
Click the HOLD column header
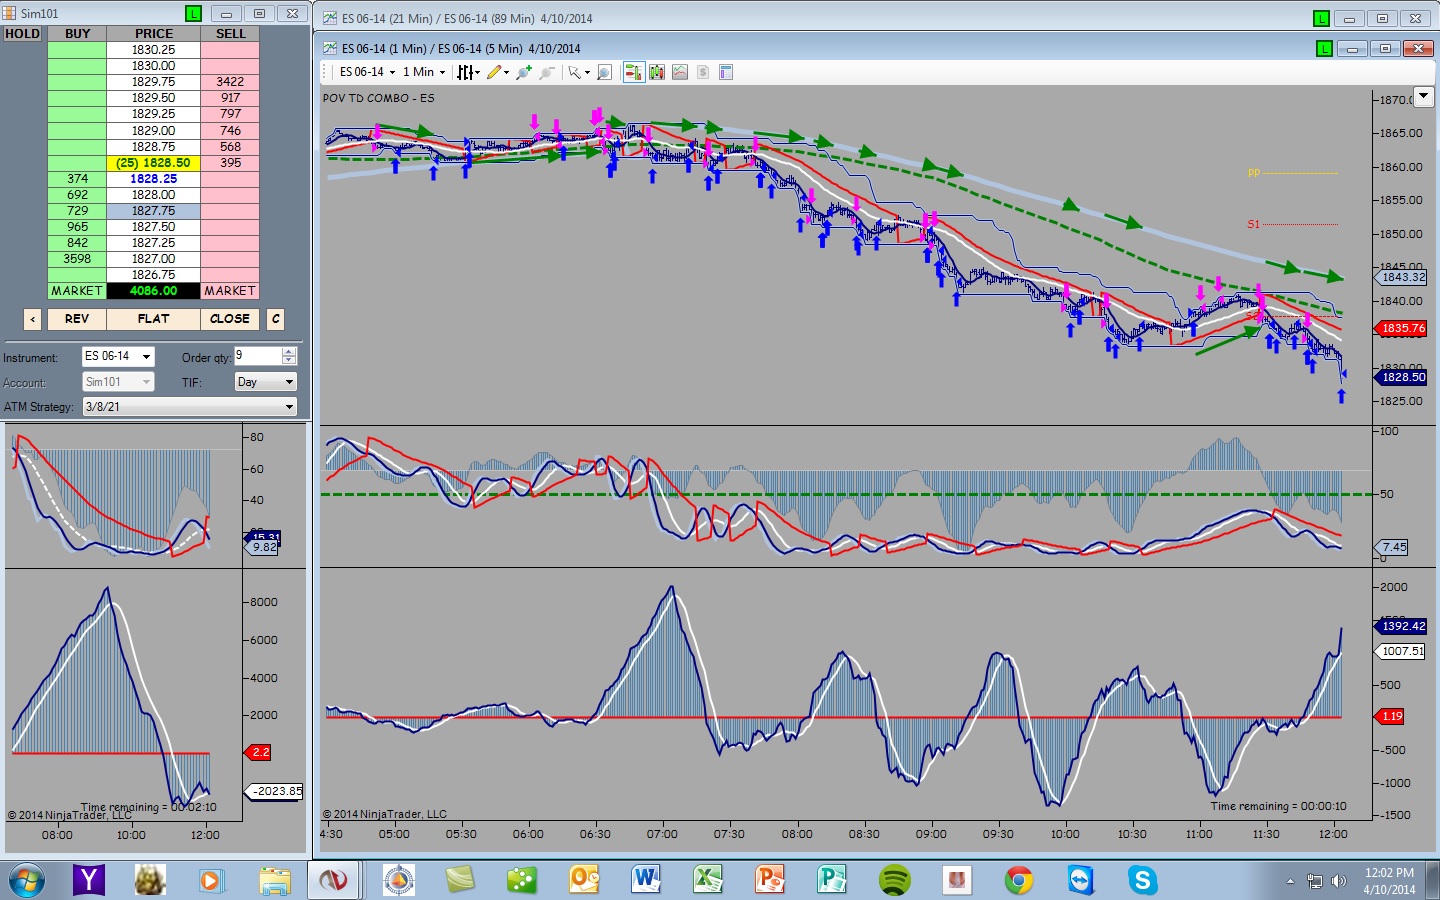pyautogui.click(x=23, y=34)
